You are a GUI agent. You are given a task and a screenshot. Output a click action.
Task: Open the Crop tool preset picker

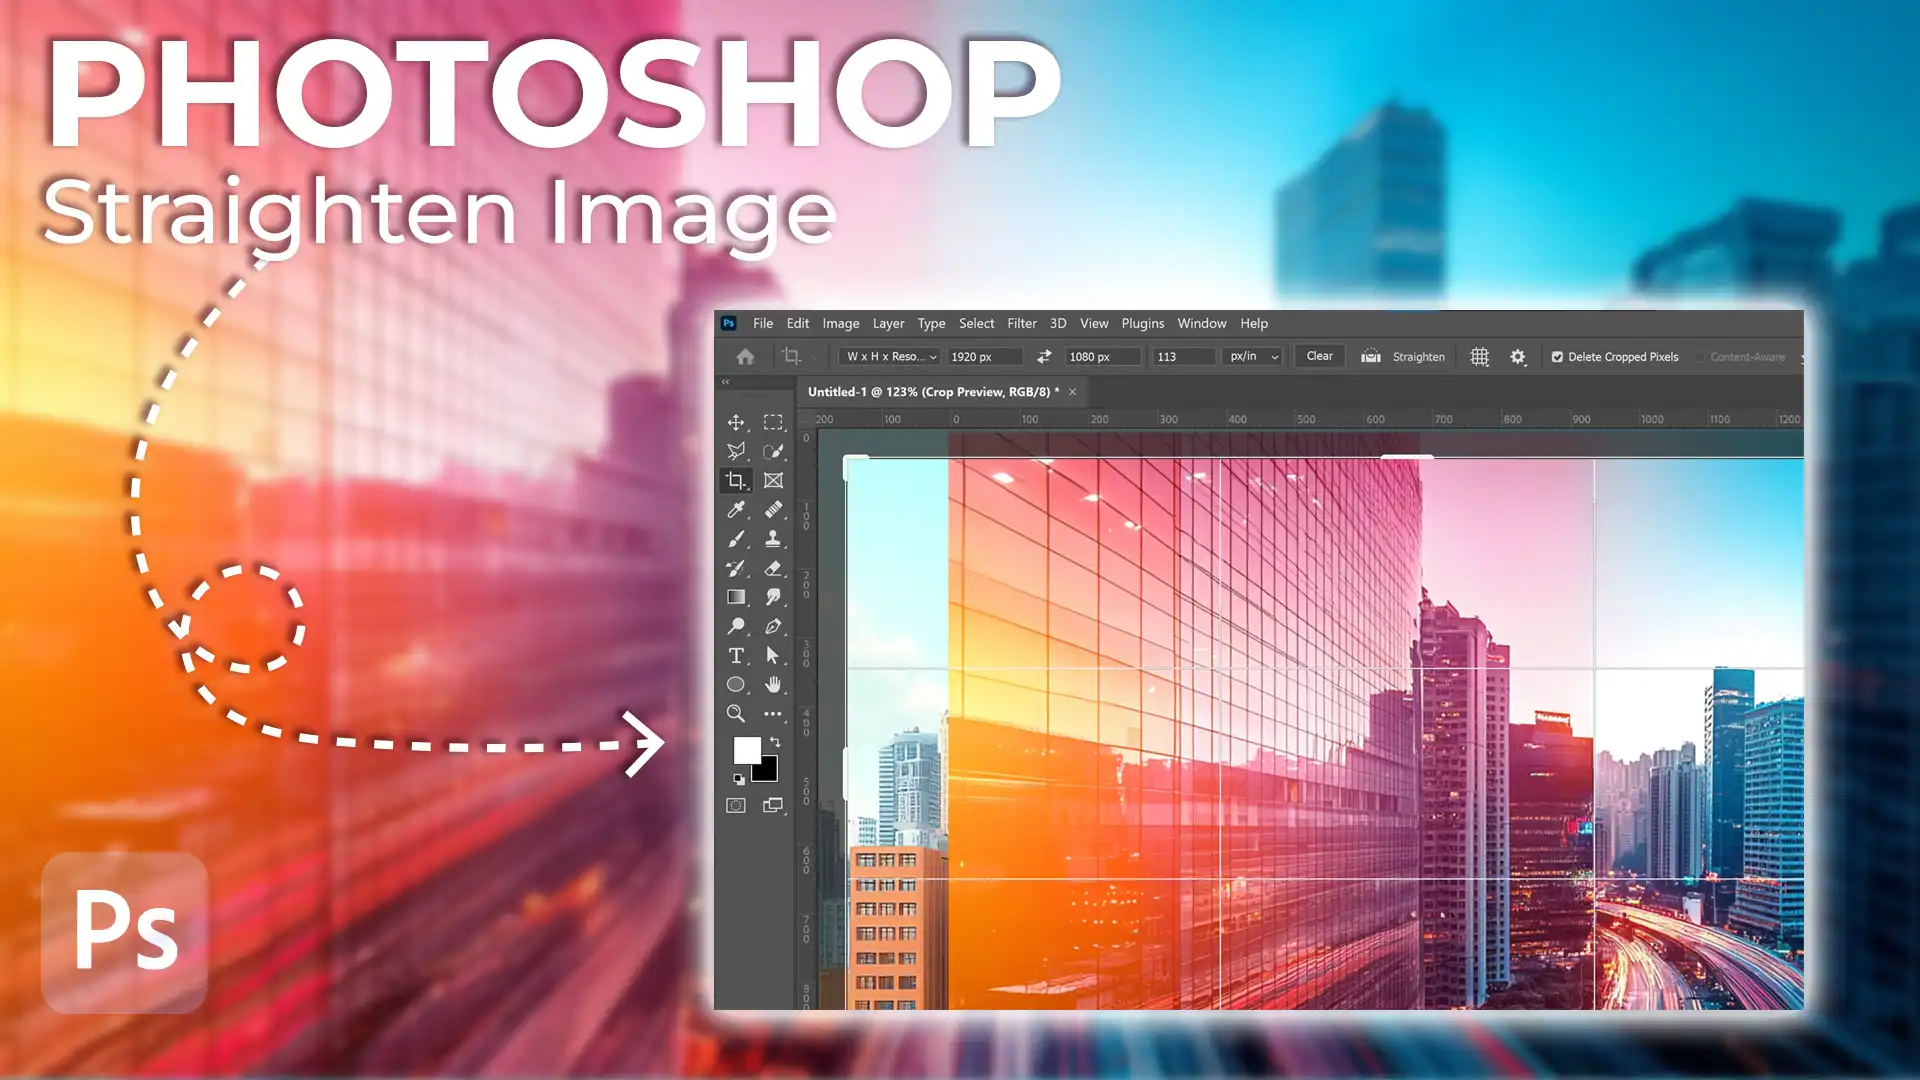pos(798,357)
